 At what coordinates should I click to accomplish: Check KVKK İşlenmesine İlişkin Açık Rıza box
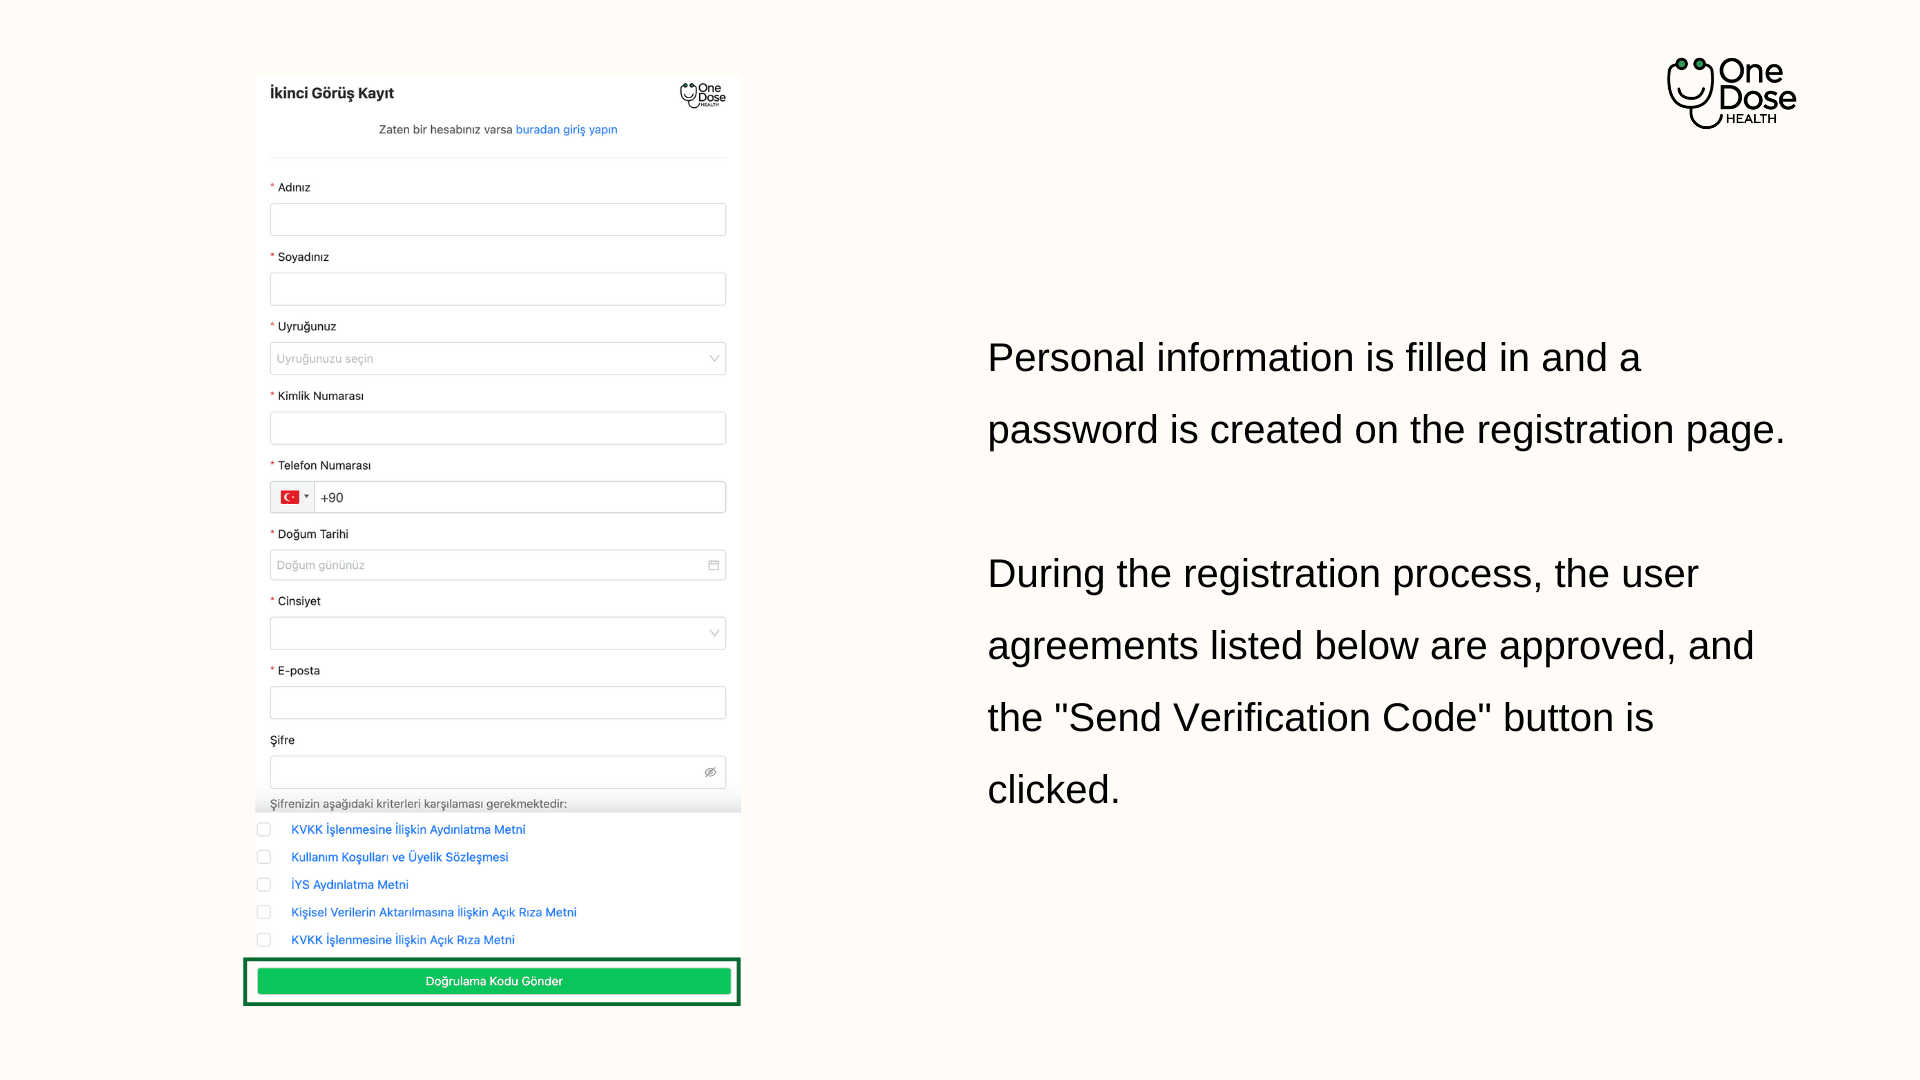[x=264, y=940]
